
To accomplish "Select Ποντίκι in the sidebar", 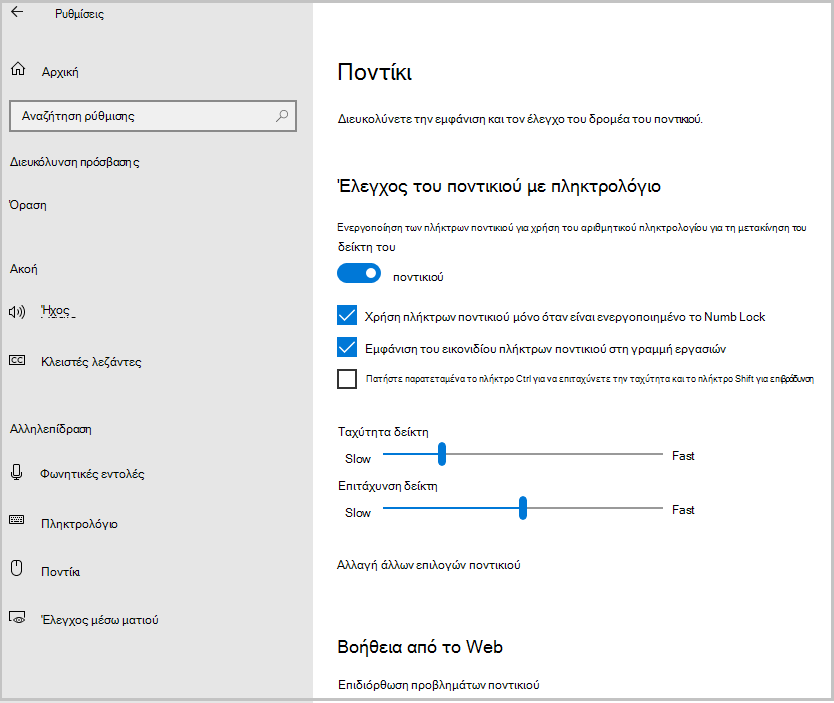I will 61,572.
